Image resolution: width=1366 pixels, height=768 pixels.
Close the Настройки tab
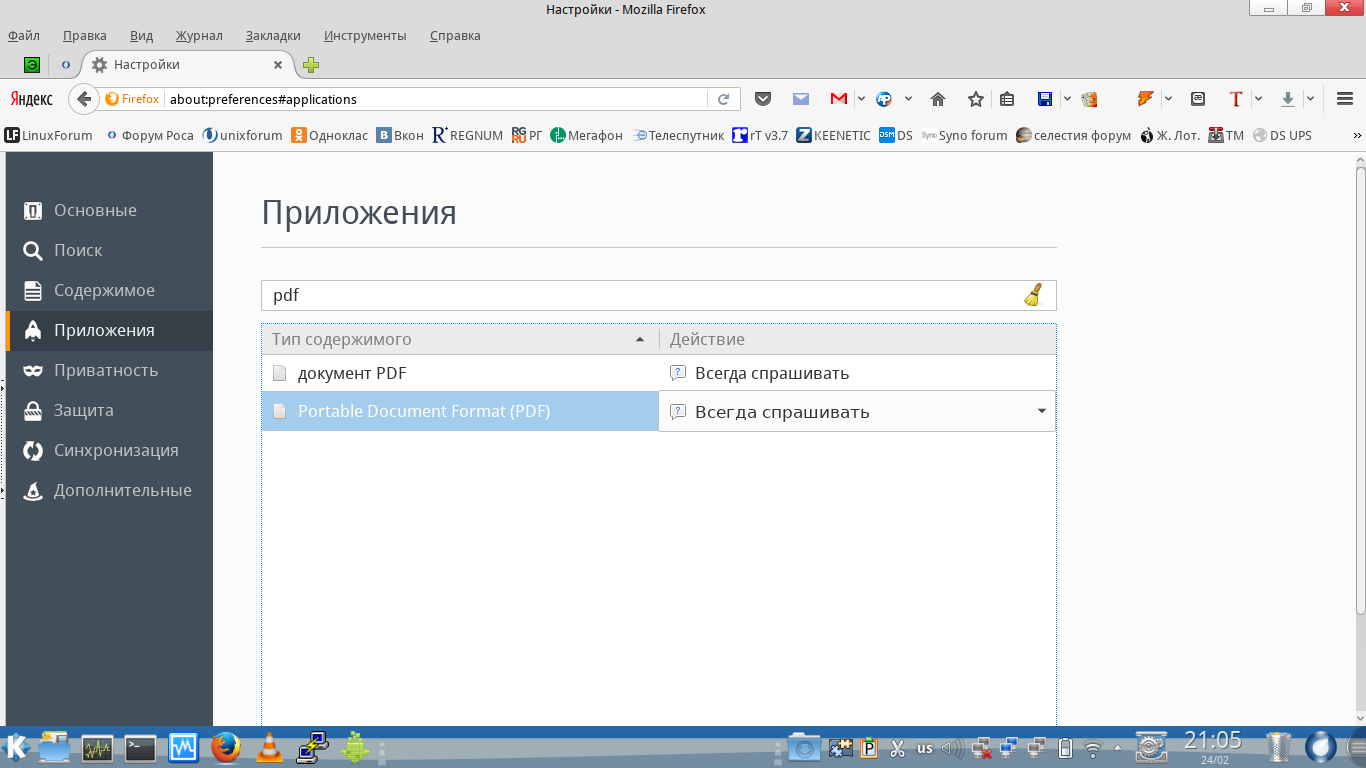click(x=279, y=64)
